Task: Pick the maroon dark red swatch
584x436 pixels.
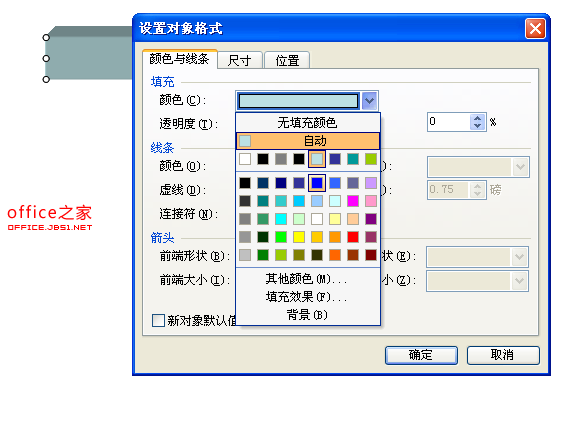Action: coord(371,255)
